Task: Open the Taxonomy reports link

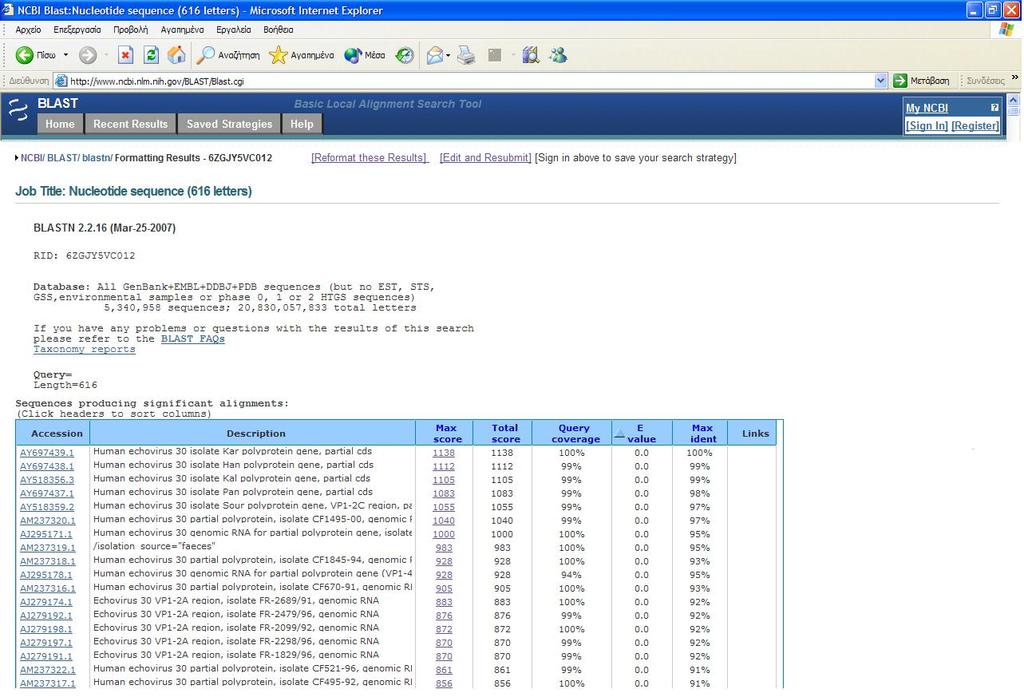Action: [84, 349]
